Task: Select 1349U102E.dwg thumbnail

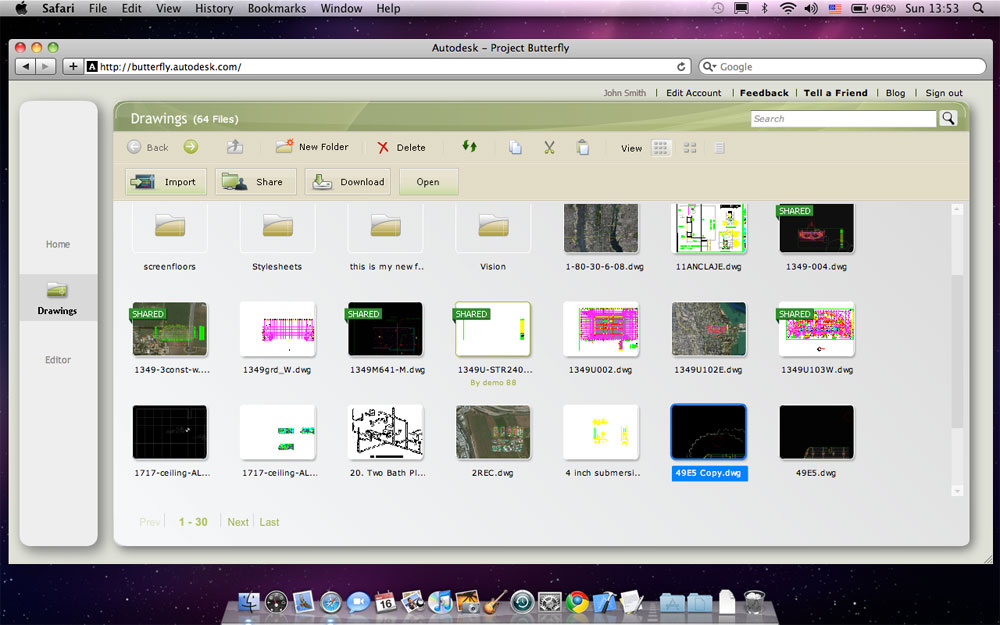Action: click(709, 329)
